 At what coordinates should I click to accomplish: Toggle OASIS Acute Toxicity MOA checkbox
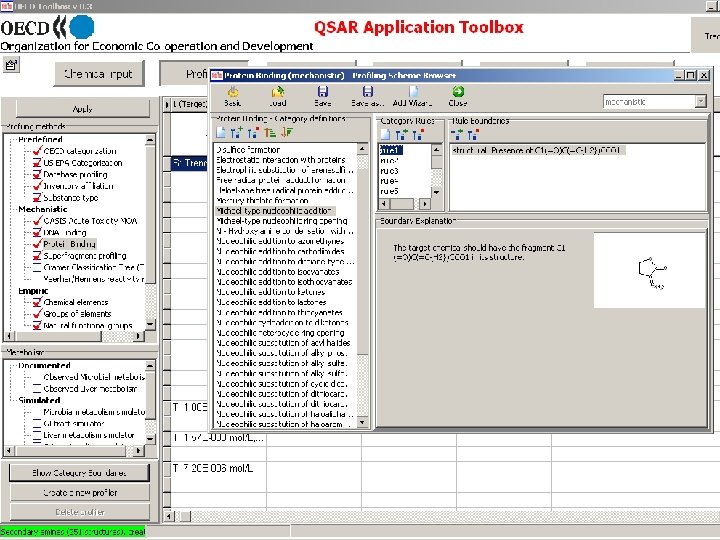[x=37, y=220]
